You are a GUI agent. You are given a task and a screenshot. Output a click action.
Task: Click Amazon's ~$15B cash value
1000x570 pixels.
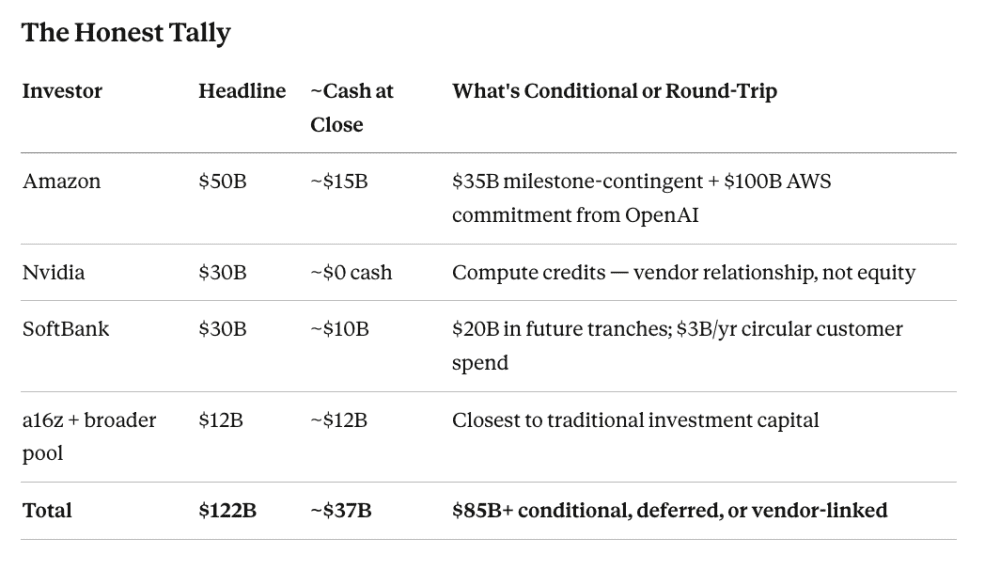point(339,182)
